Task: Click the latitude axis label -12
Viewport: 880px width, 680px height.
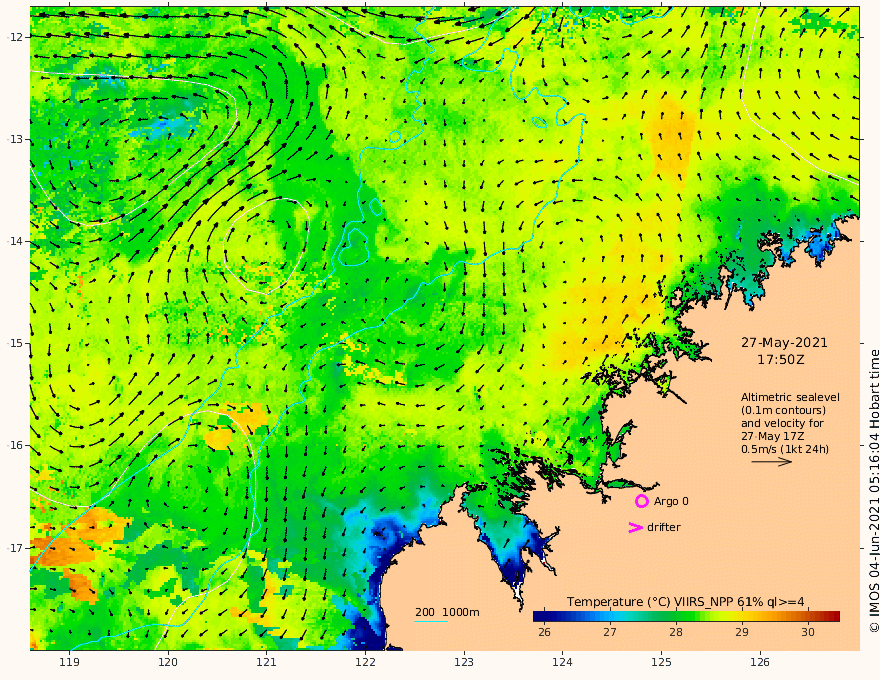Action: tap(15, 37)
